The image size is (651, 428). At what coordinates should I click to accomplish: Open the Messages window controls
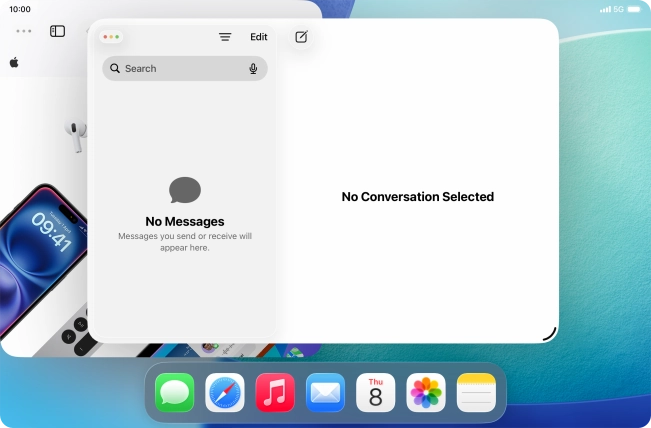coord(111,37)
